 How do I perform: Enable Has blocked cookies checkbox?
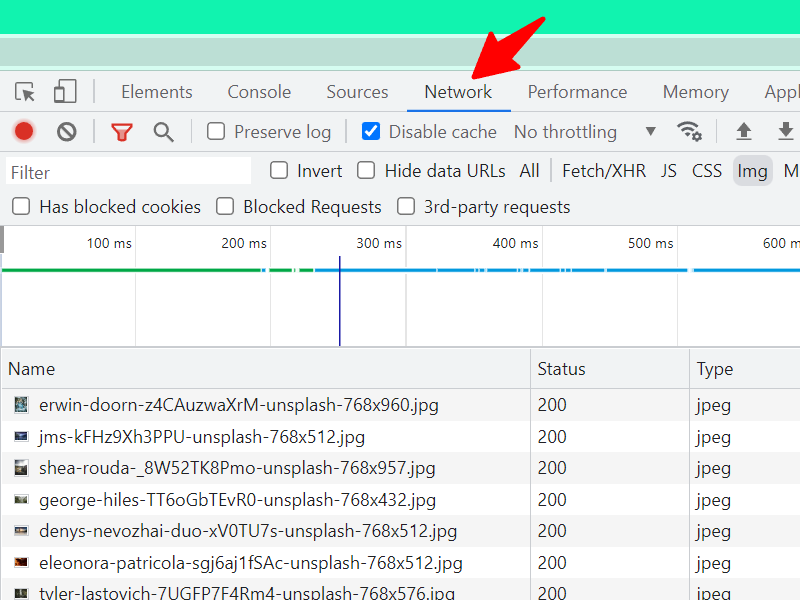point(21,207)
